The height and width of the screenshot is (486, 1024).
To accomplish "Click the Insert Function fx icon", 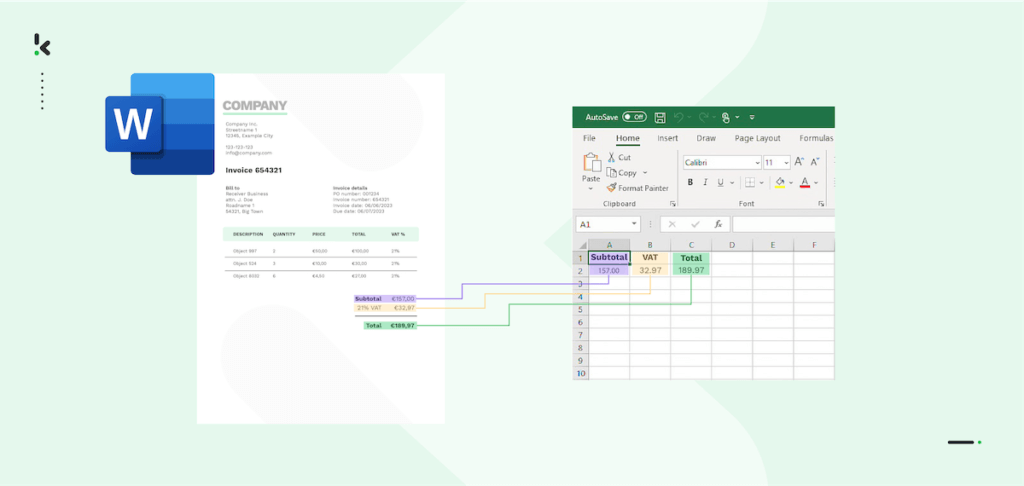I will tap(718, 225).
